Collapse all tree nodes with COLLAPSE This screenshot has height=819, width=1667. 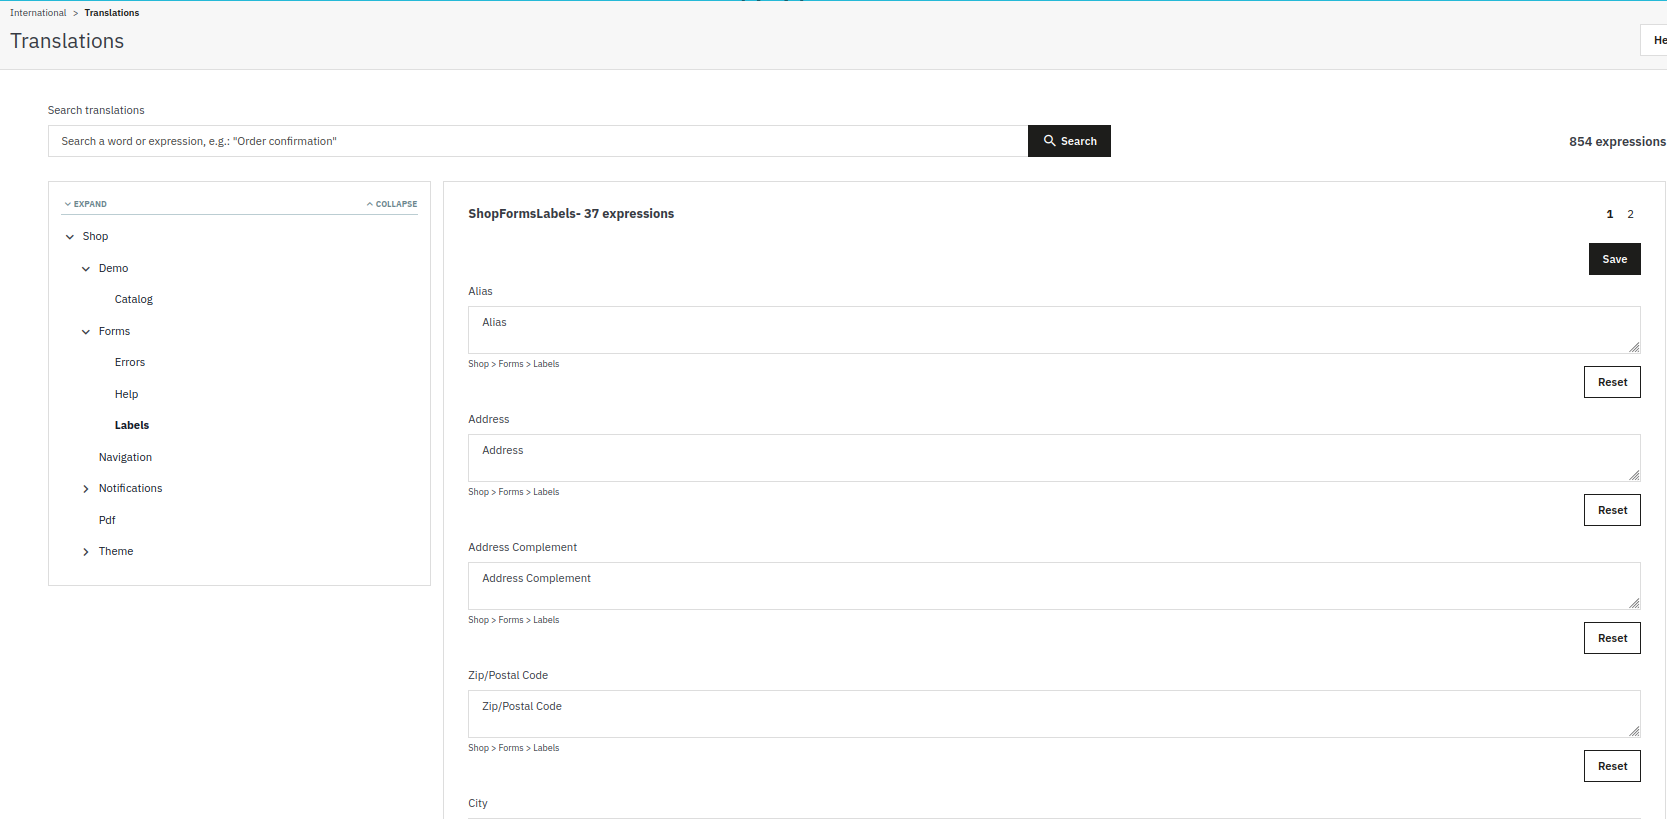[392, 204]
